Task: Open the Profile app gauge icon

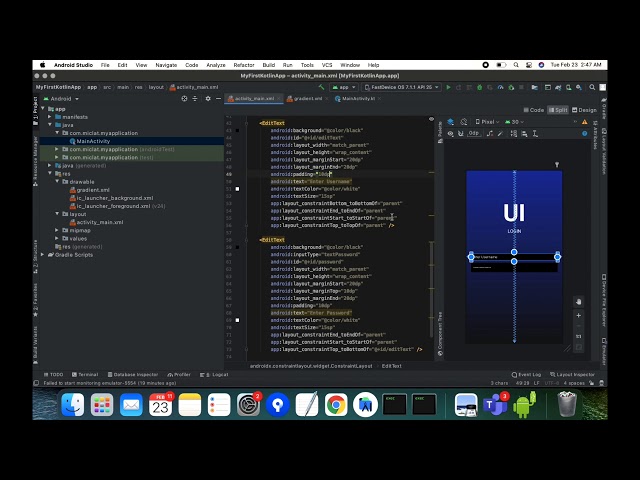Action: 500,87
